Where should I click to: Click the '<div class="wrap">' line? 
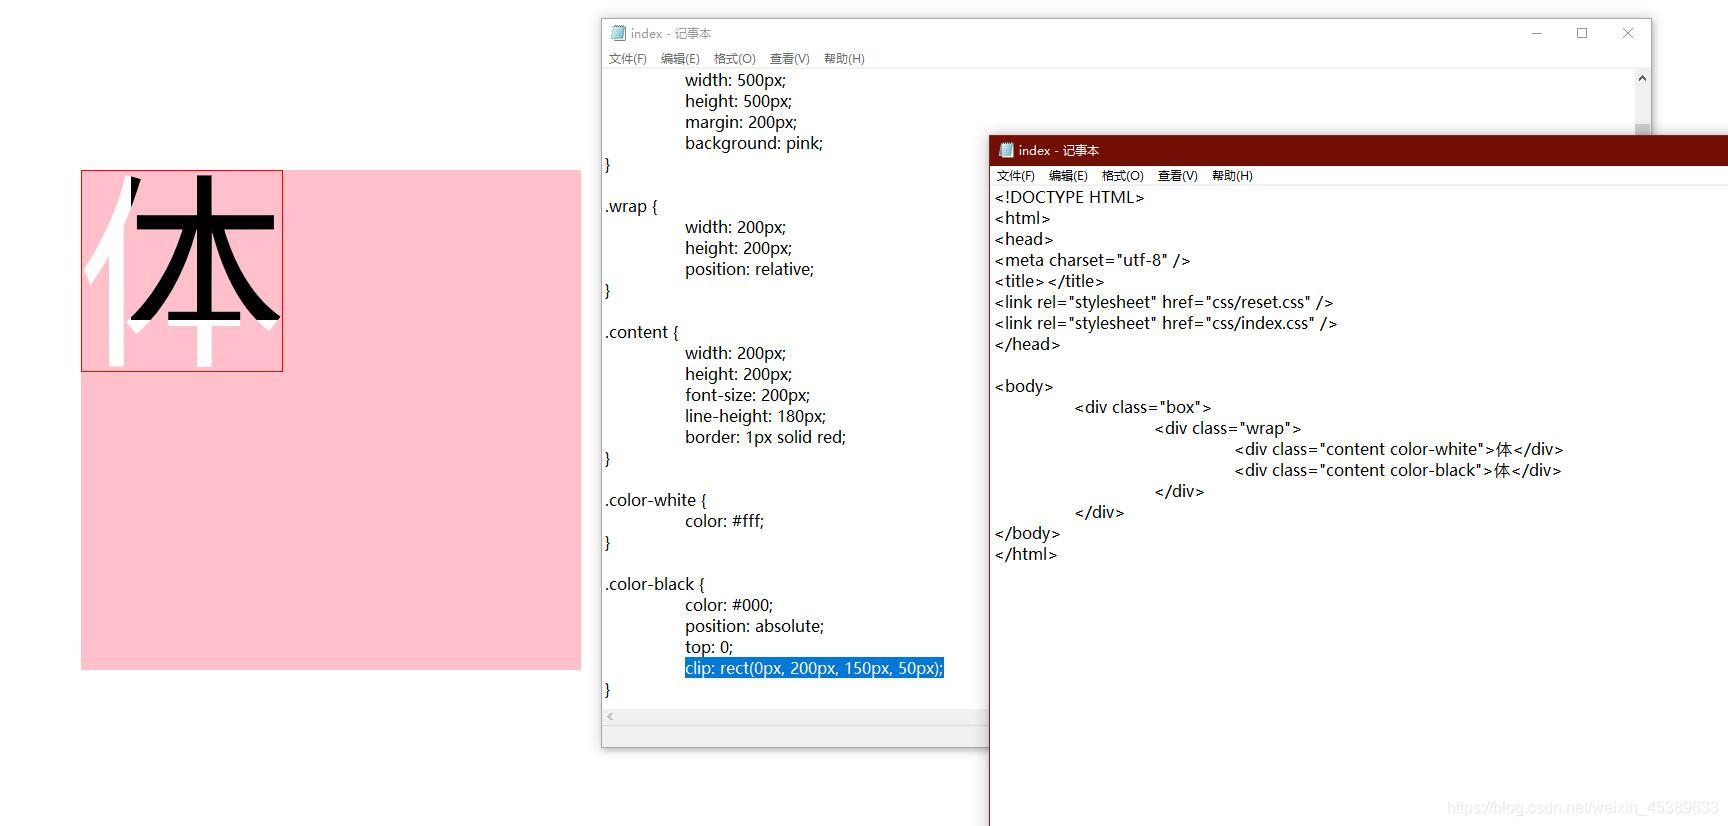[1228, 428]
